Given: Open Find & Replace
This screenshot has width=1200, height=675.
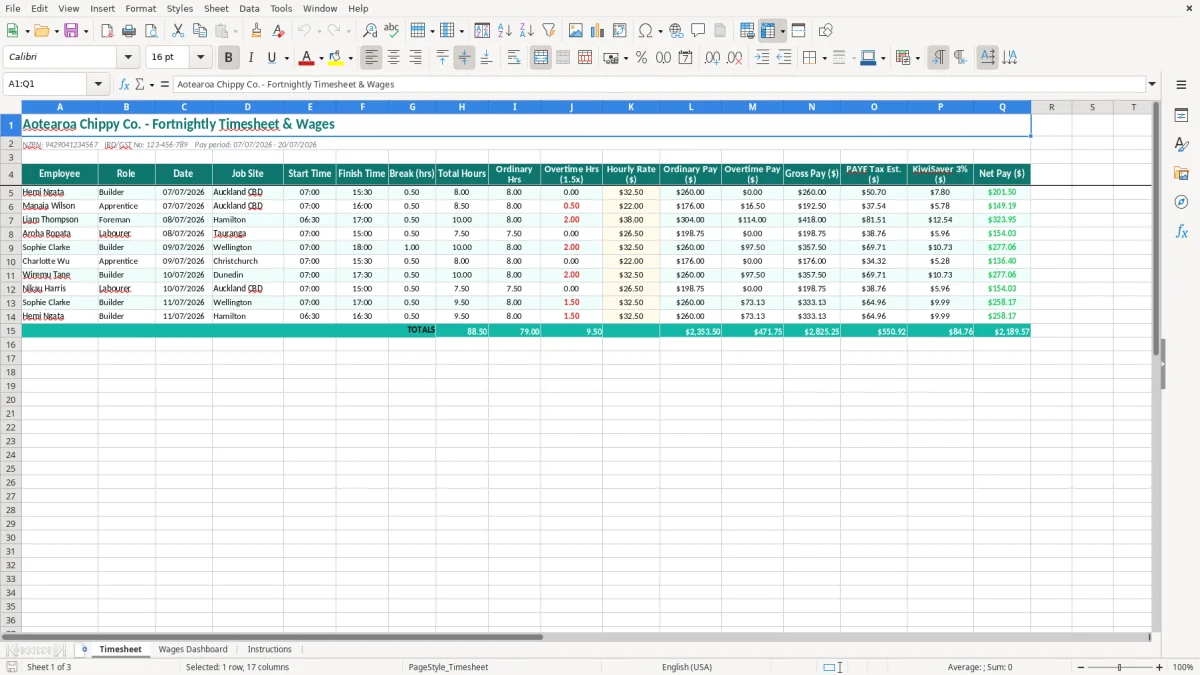Looking at the screenshot, I should (370, 31).
